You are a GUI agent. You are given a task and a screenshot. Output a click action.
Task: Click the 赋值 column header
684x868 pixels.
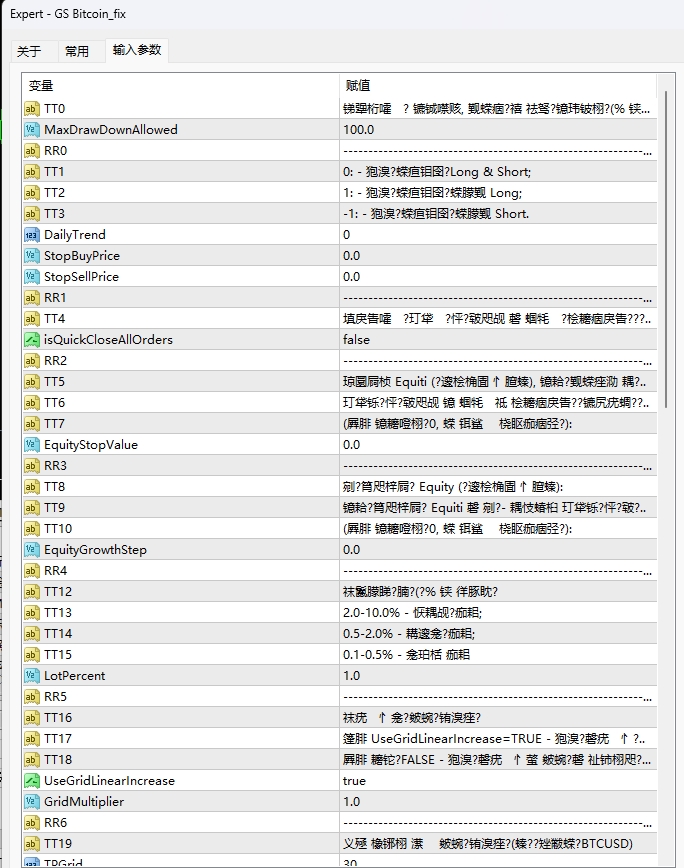[498, 86]
